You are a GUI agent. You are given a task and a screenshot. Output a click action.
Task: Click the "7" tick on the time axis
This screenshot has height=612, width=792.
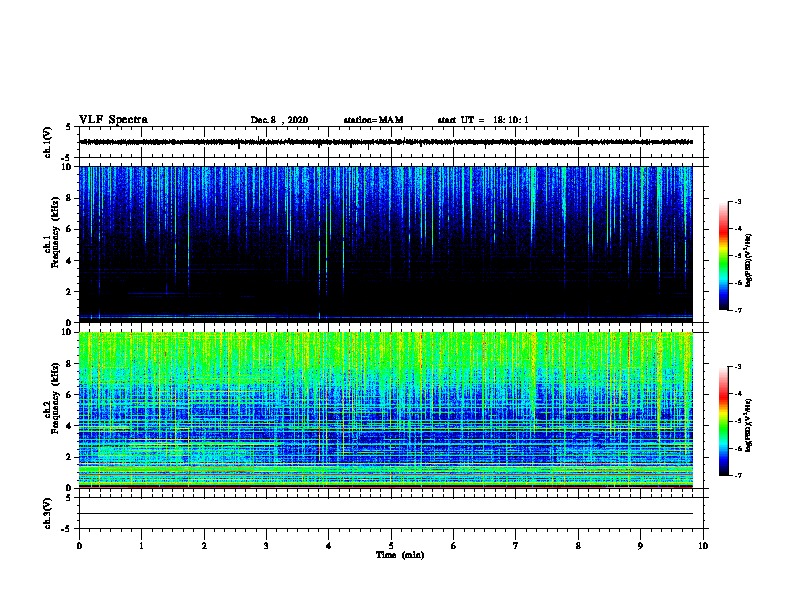[x=516, y=546]
